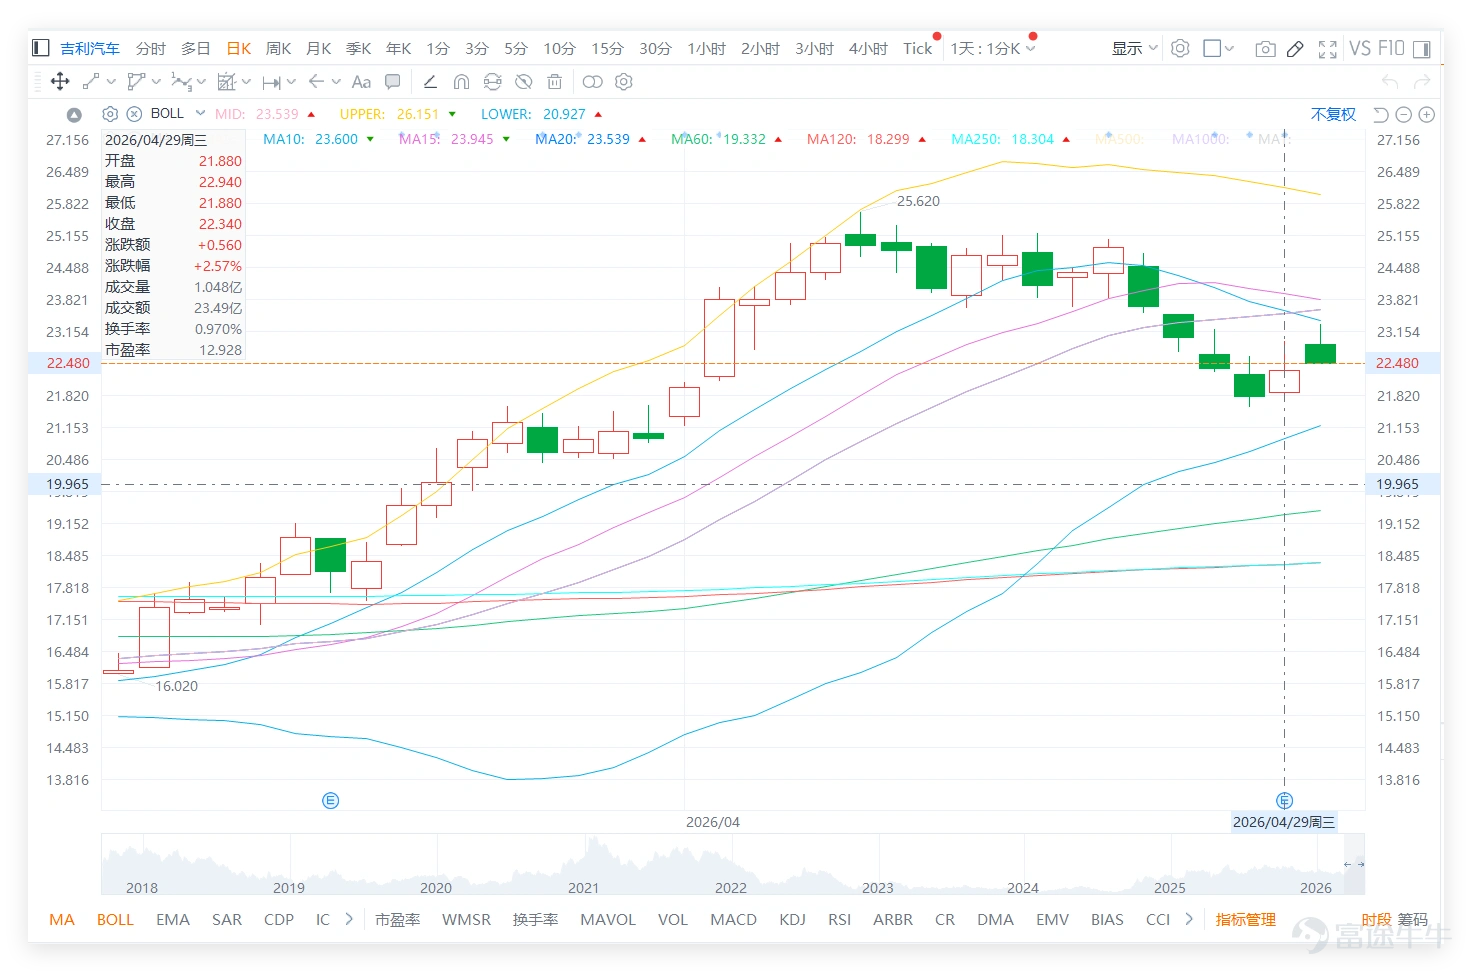Open 指标管理 indicator management

[1245, 919]
